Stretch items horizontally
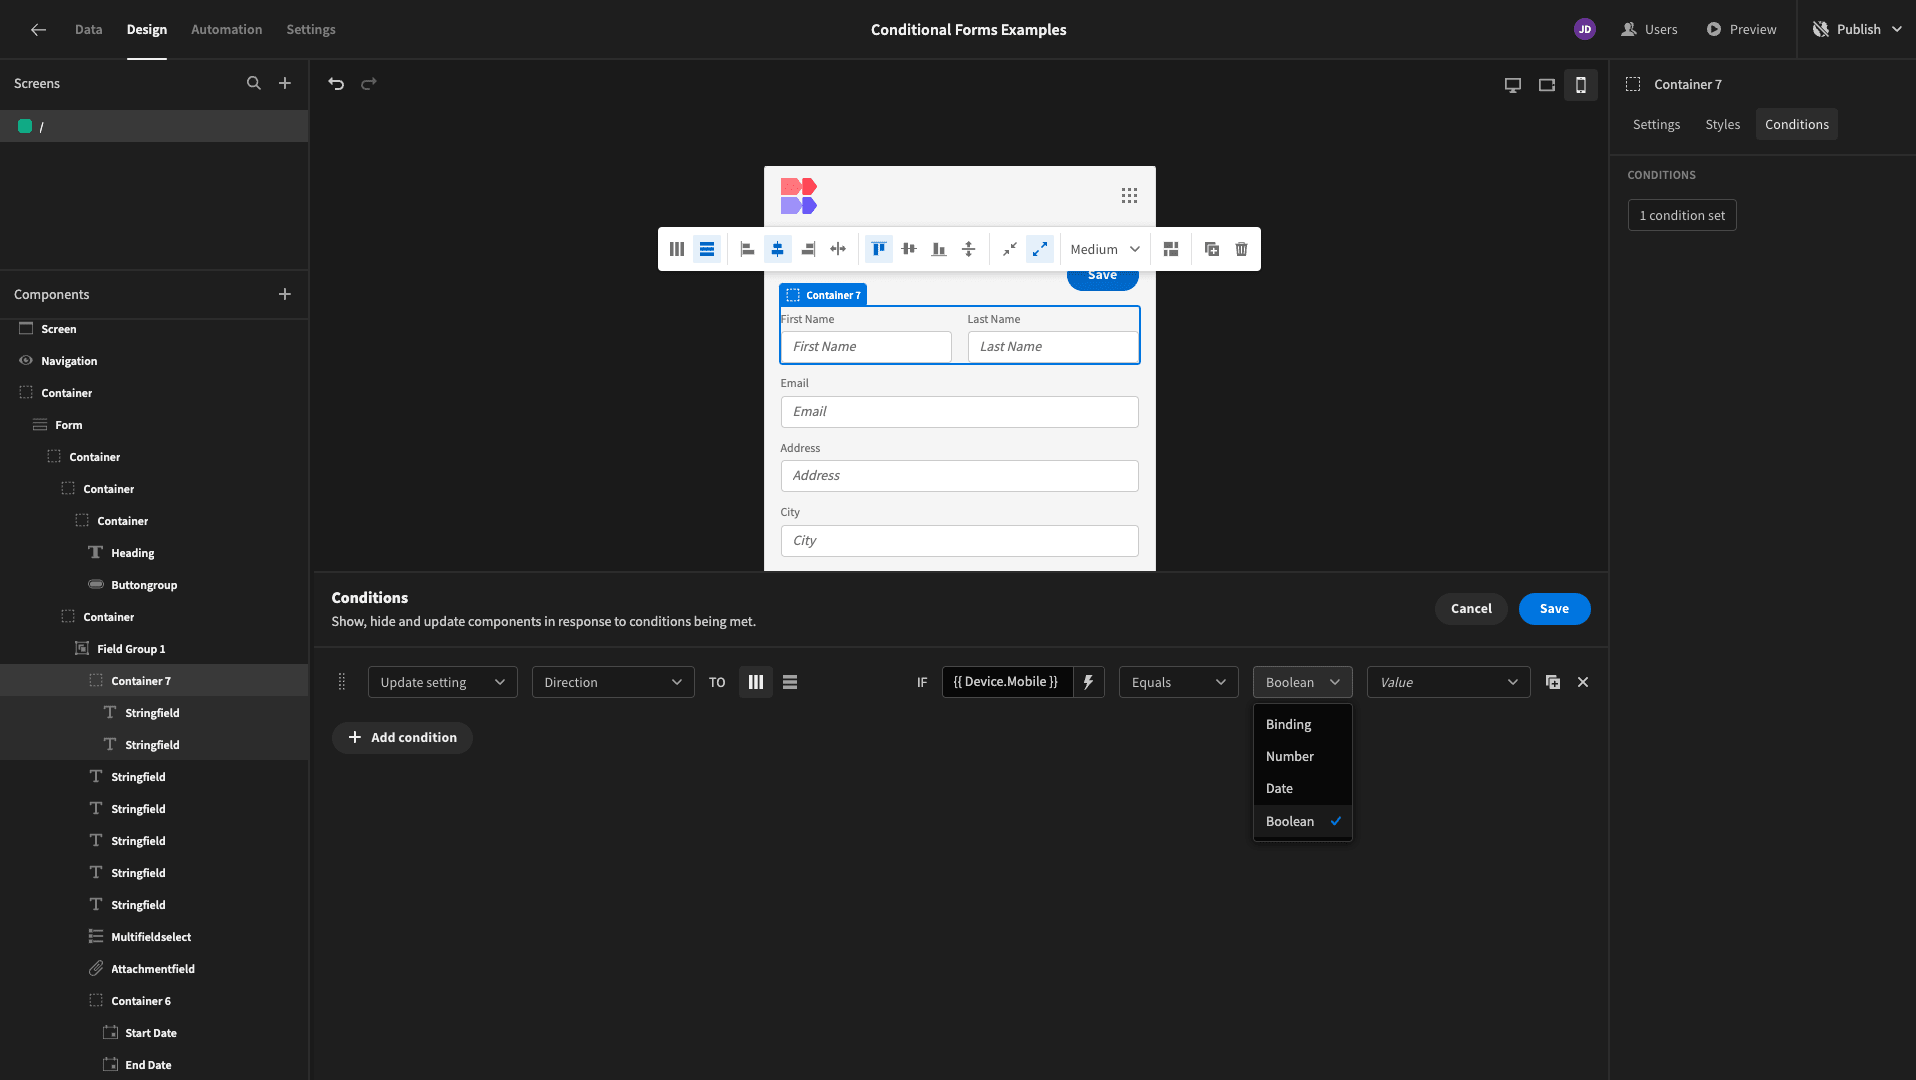 pos(838,249)
